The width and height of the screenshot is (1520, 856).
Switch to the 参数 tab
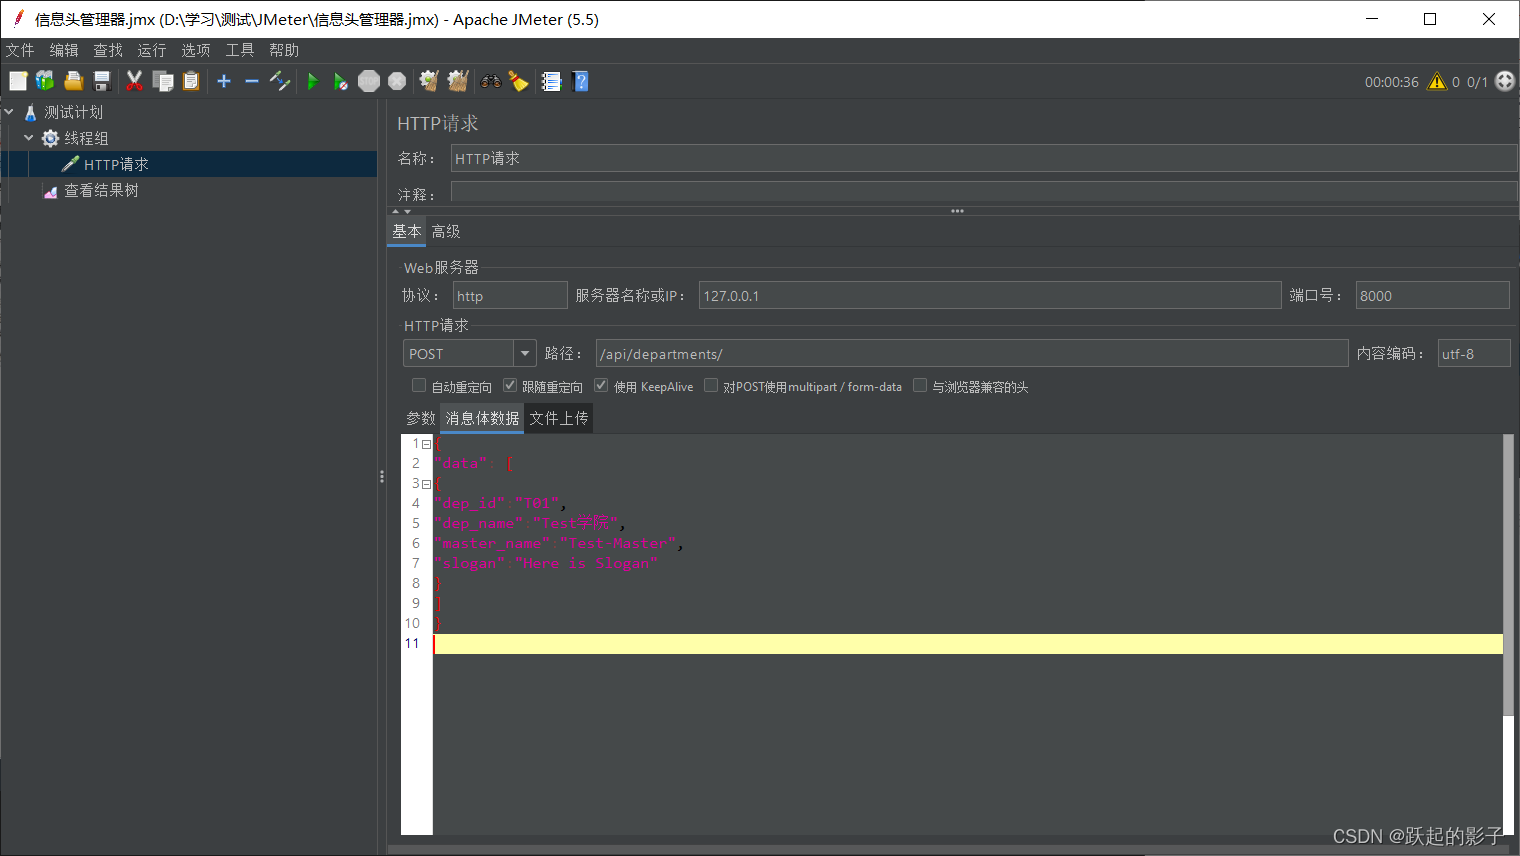click(421, 418)
